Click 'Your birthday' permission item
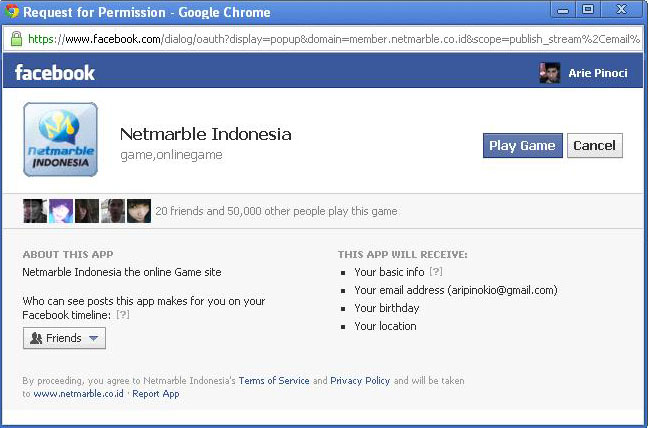 (x=387, y=308)
